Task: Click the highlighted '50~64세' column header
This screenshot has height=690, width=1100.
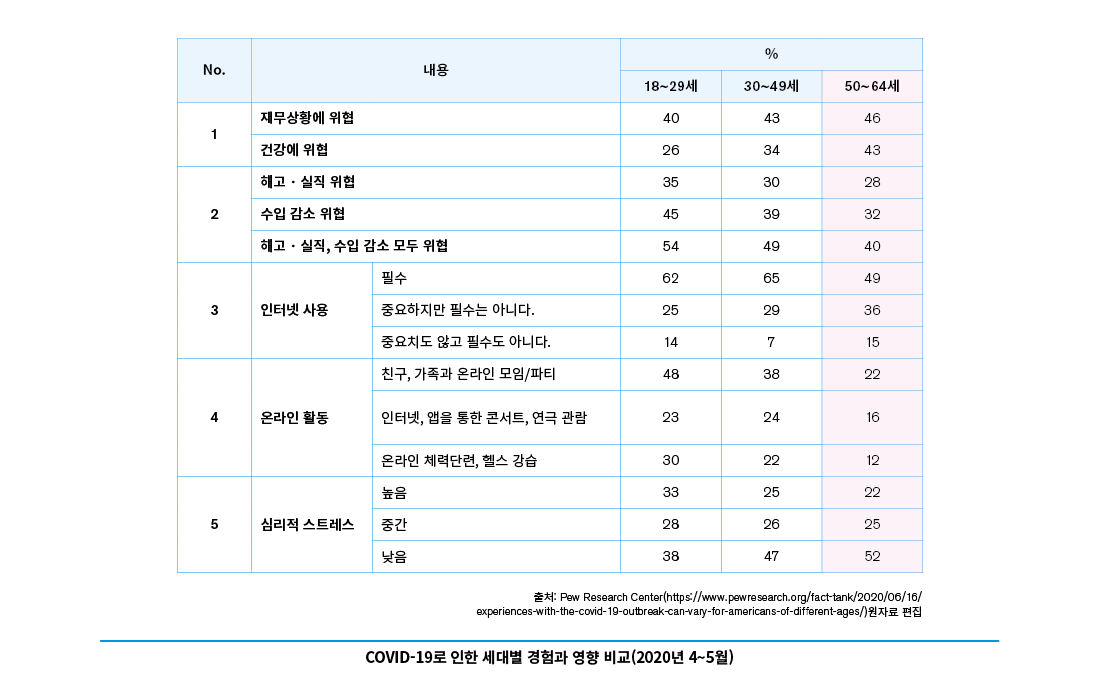Action: [x=872, y=87]
